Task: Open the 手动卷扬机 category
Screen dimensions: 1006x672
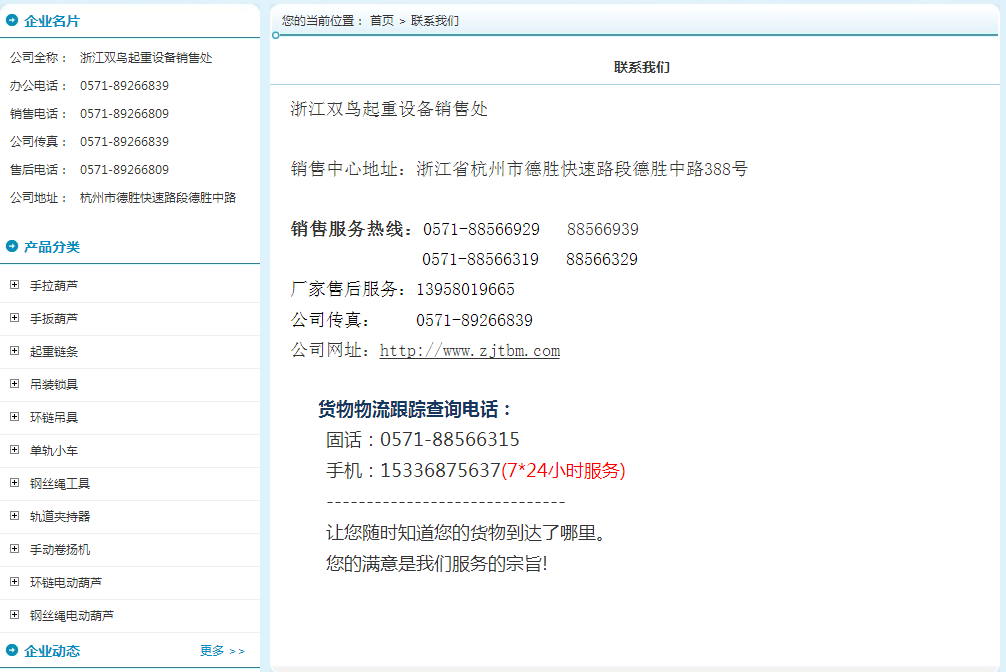Action: click(x=60, y=550)
